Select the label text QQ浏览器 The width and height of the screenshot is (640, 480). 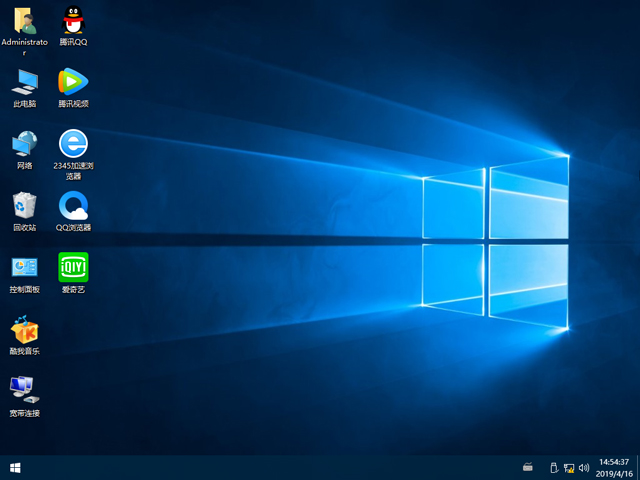pos(73,227)
